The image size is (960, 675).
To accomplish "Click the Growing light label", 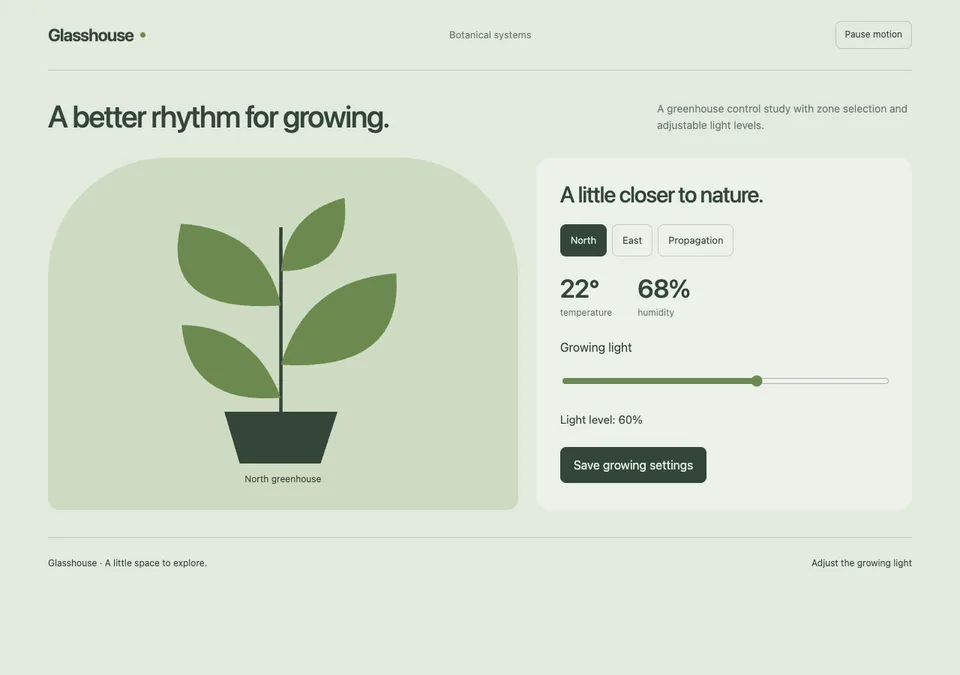I will [596, 347].
